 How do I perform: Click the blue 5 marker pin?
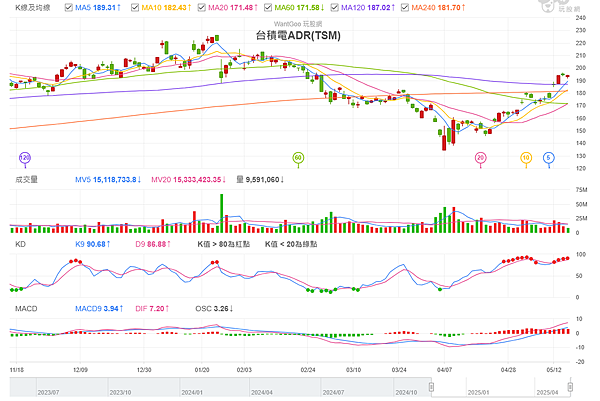click(549, 158)
